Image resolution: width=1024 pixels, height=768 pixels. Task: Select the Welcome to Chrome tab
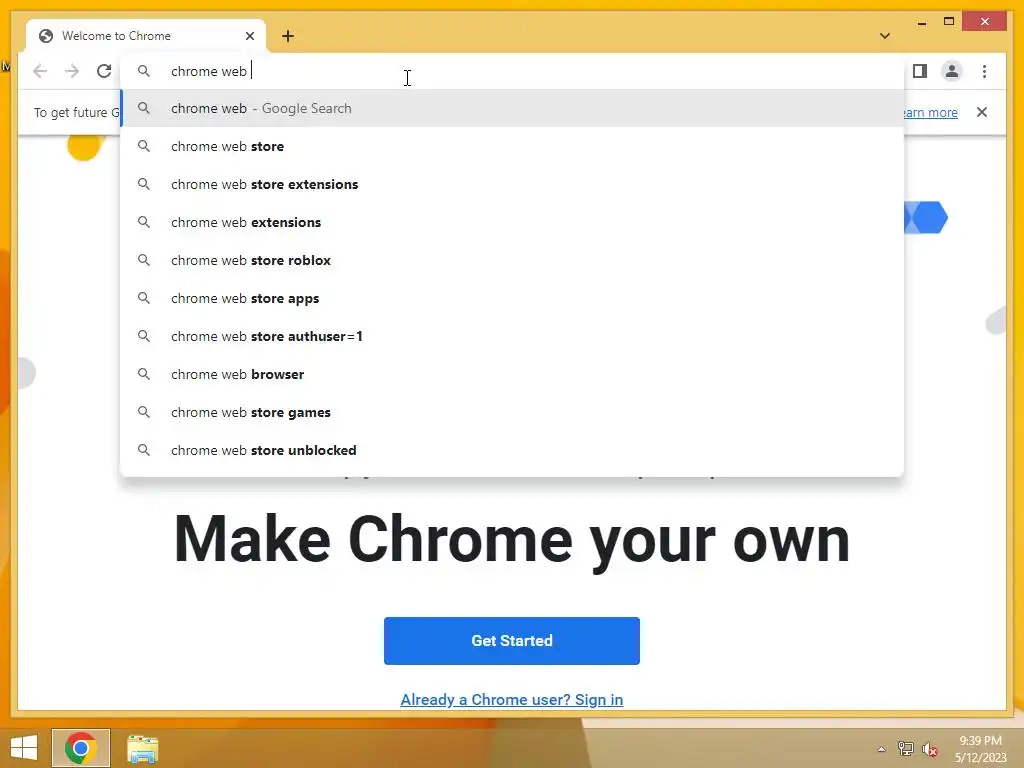[x=146, y=36]
